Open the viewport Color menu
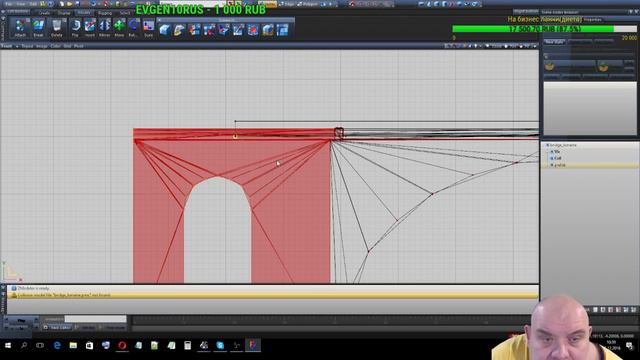 56,46
